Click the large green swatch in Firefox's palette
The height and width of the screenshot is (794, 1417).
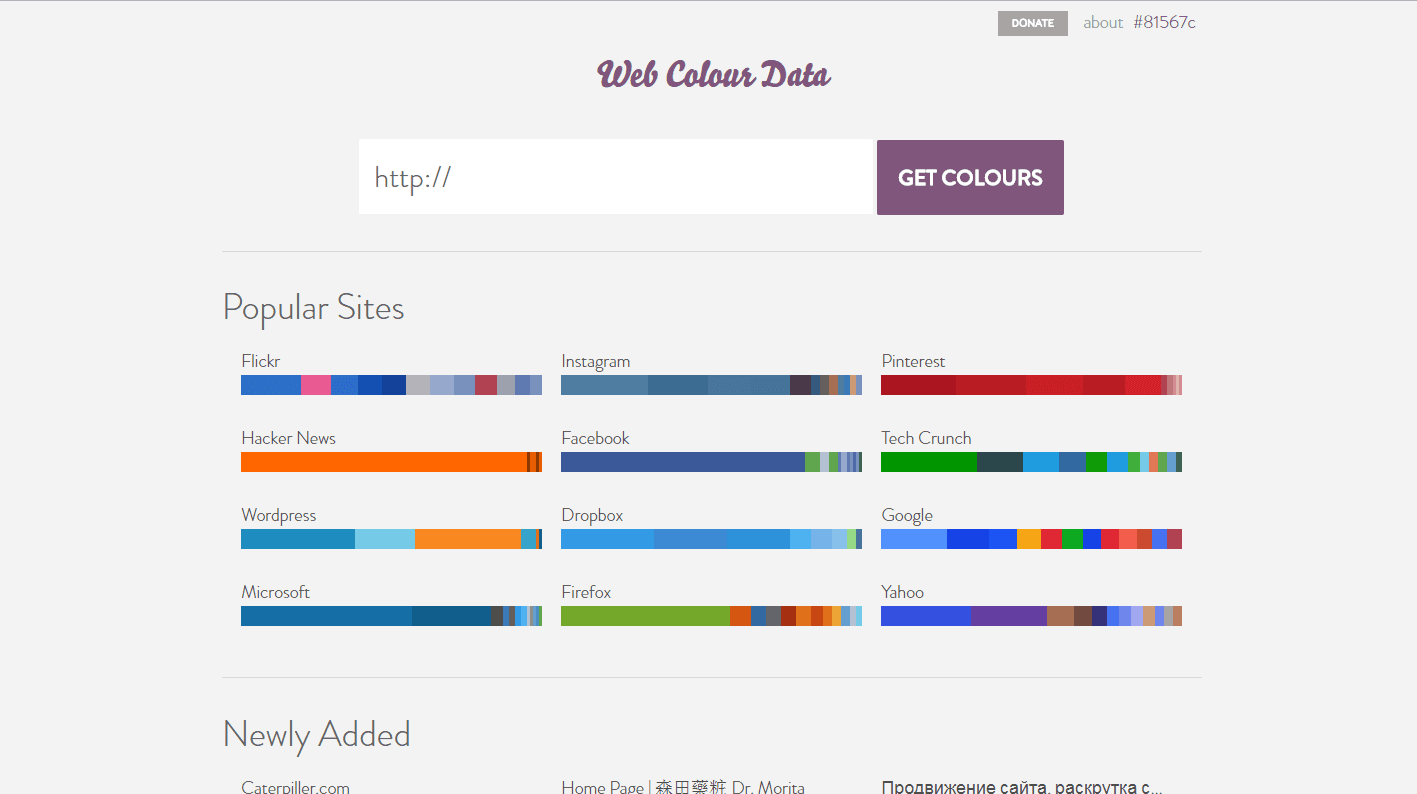(x=645, y=616)
